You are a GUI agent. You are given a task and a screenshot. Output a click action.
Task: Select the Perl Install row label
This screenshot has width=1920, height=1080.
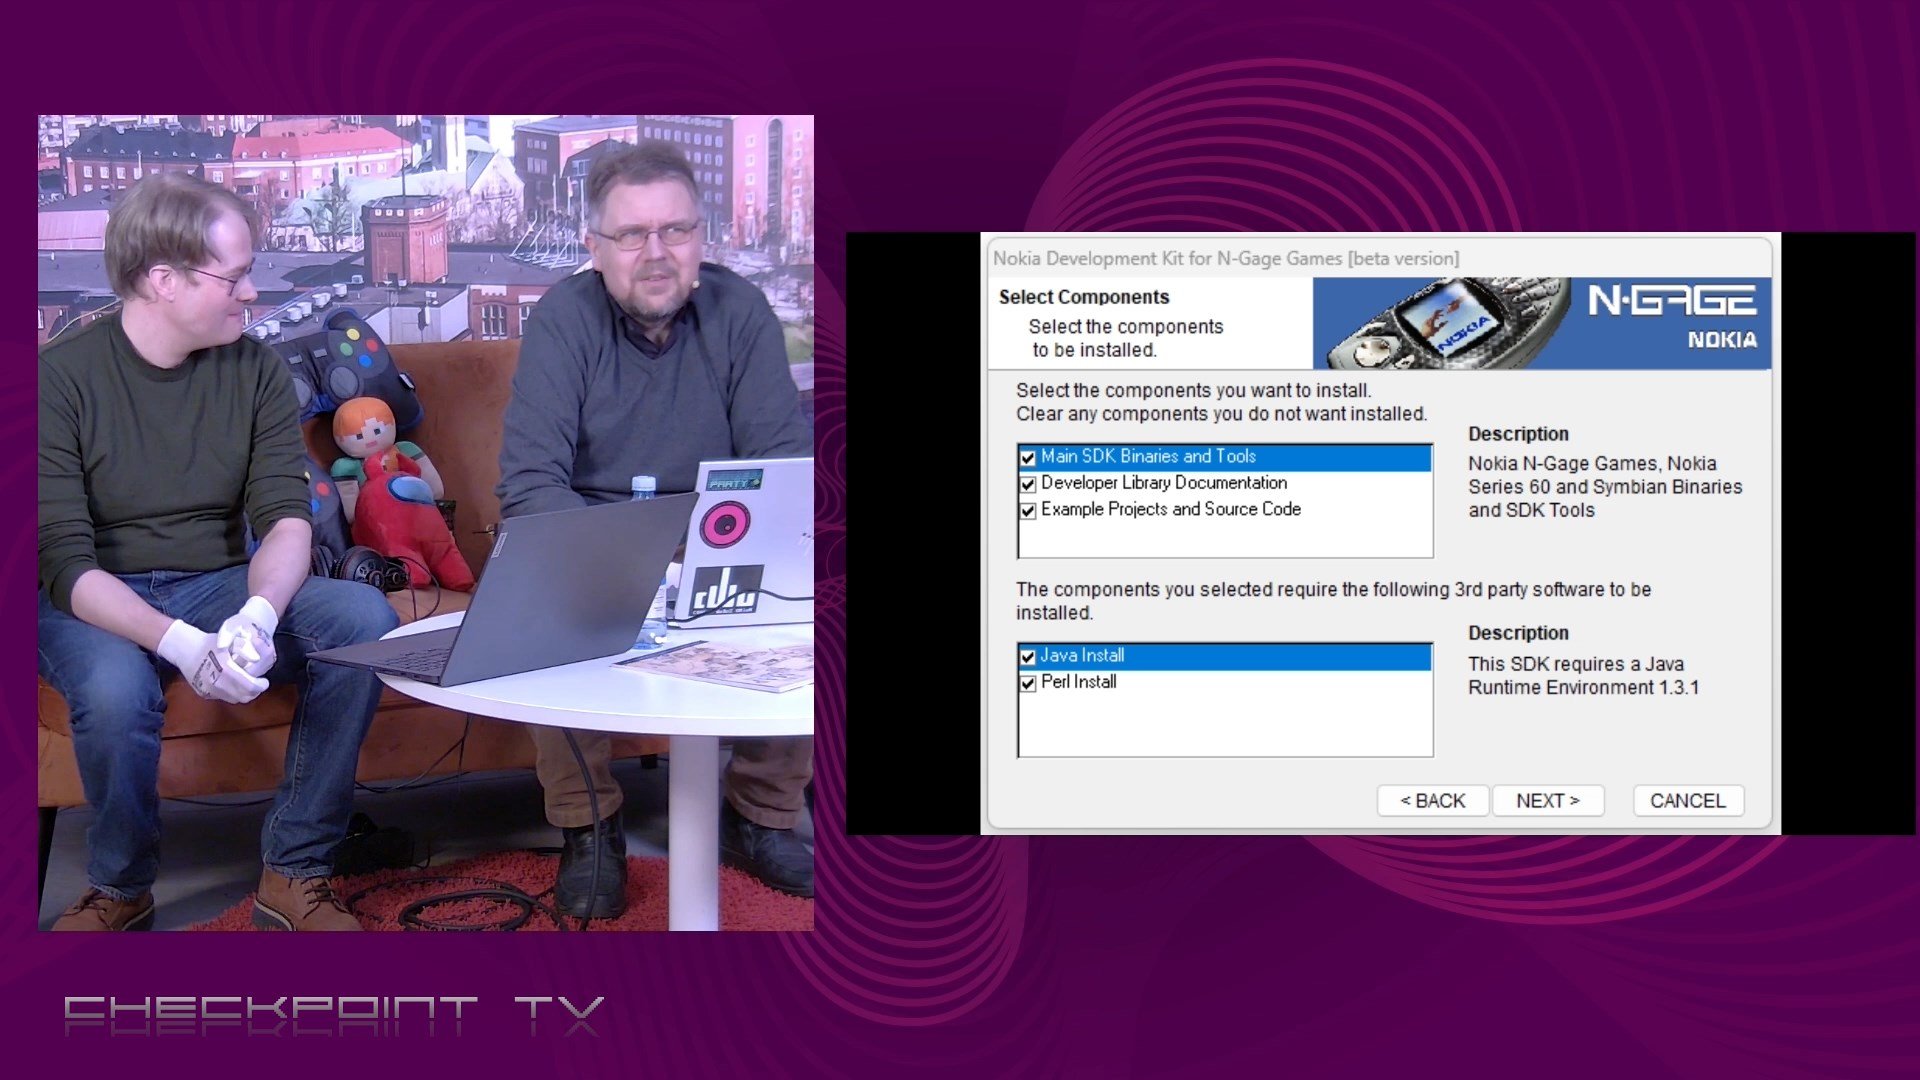click(1079, 682)
